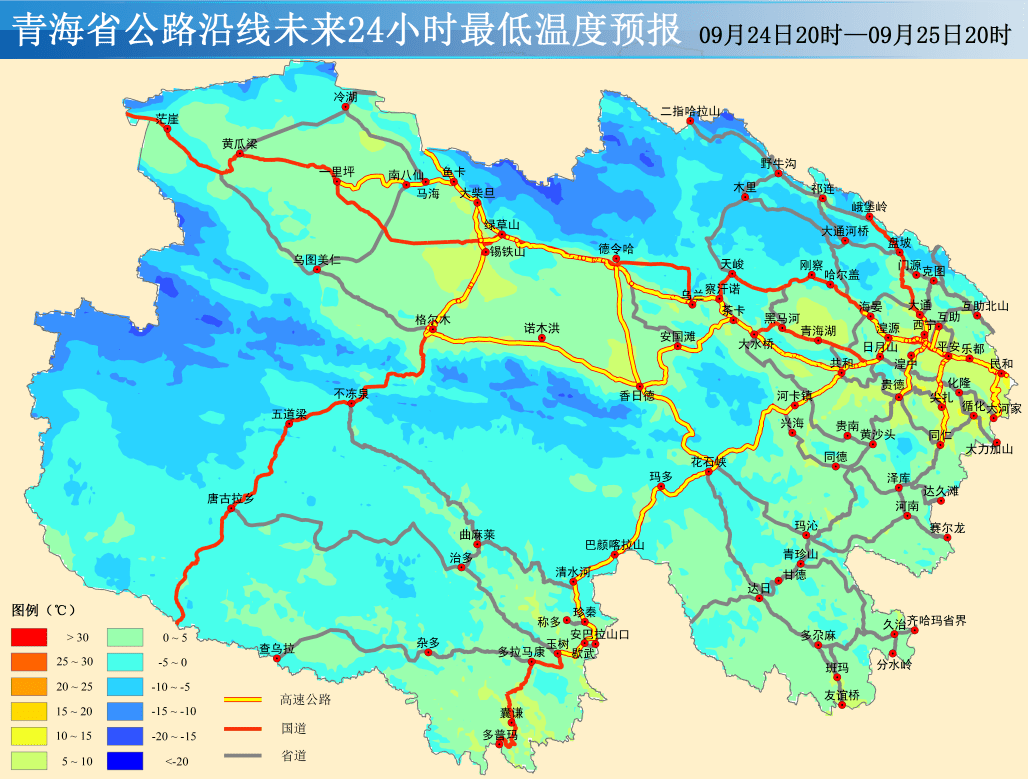The height and width of the screenshot is (779, 1028).
Task: Pick the 20~25 legend color box
Action: tap(29, 687)
